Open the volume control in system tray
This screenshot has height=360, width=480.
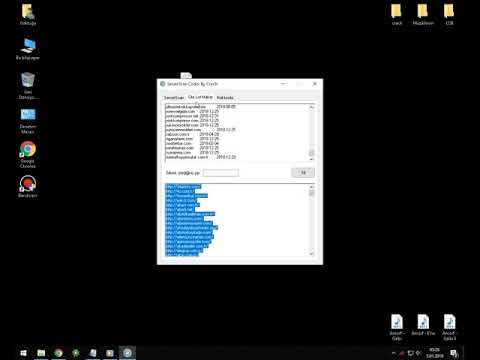point(419,353)
